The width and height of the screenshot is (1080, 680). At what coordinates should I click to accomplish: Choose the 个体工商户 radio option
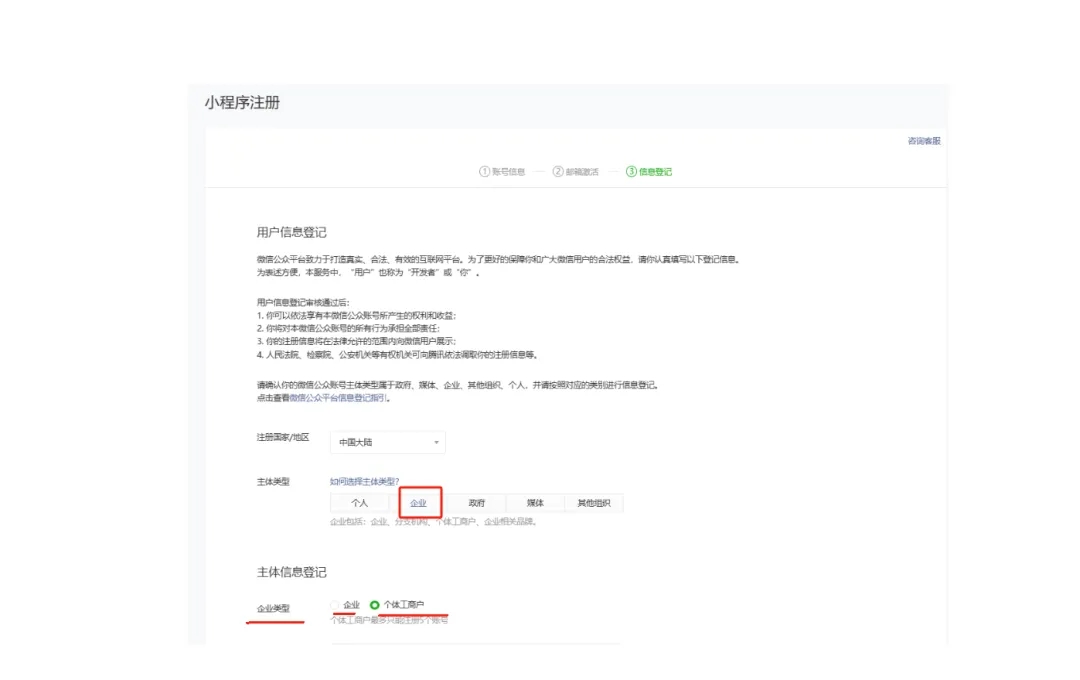click(375, 605)
